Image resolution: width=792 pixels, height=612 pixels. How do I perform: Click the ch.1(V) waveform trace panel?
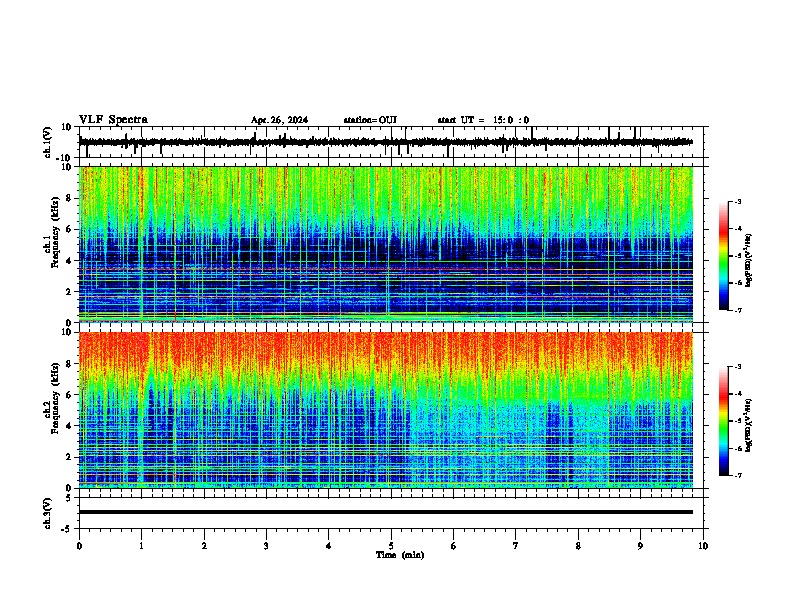(391, 142)
